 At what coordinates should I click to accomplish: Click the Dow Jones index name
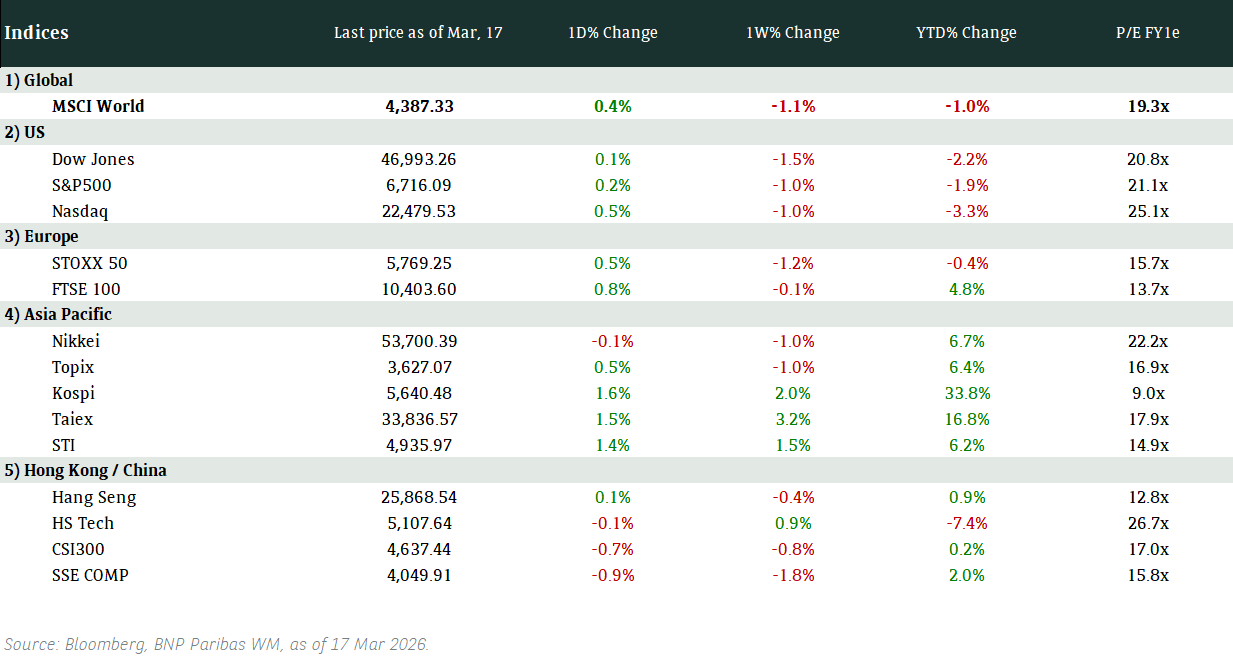(x=93, y=159)
